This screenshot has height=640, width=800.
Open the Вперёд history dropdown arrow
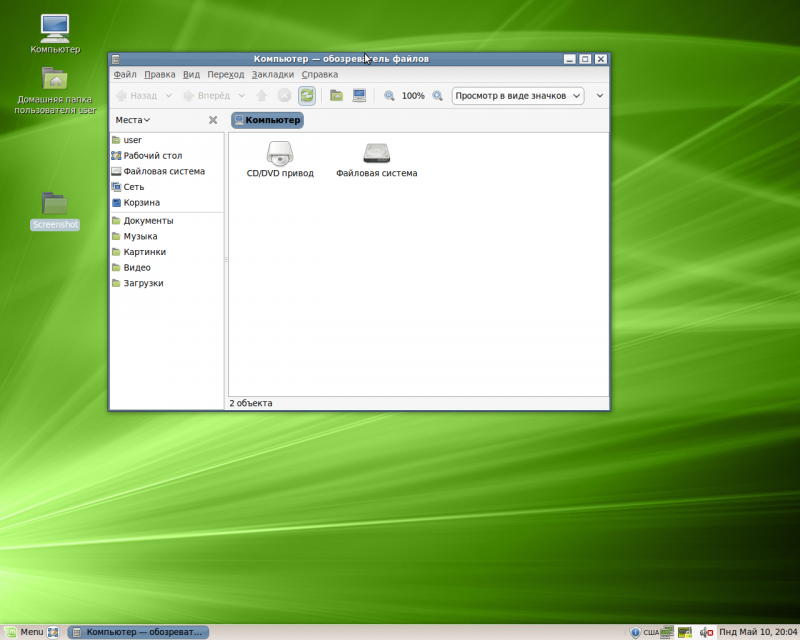tap(242, 95)
